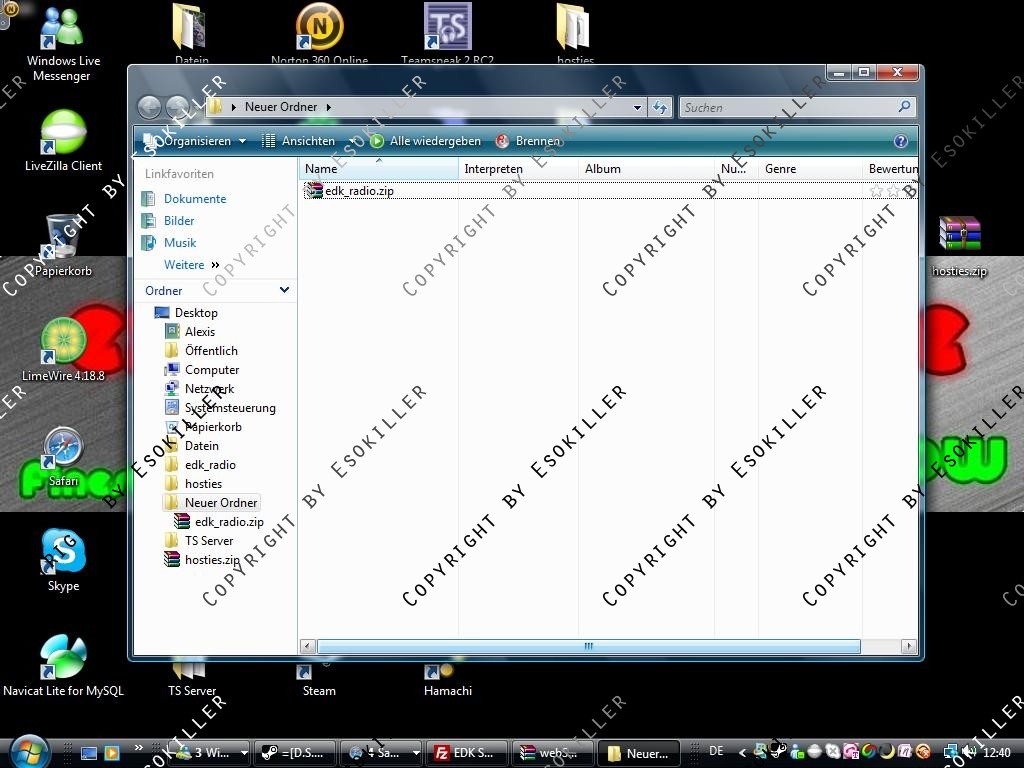Click the volume tray icon
The image size is (1024, 768).
(970, 752)
